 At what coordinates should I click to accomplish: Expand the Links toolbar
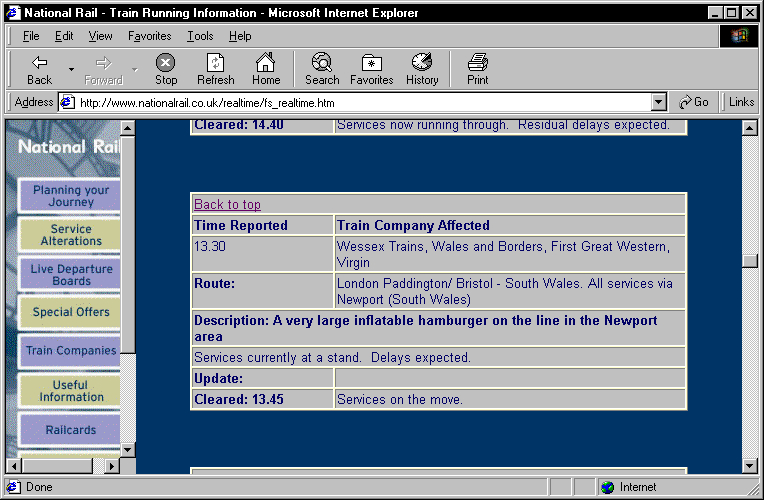click(741, 102)
